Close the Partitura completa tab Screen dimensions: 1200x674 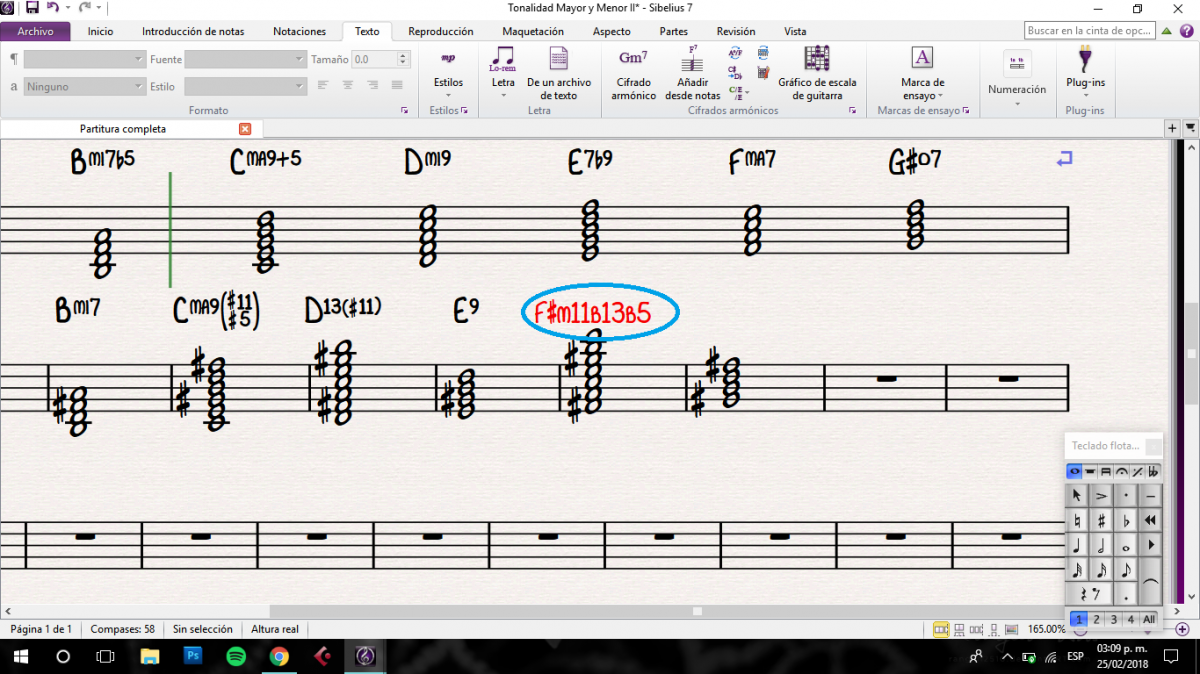pyautogui.click(x=245, y=129)
